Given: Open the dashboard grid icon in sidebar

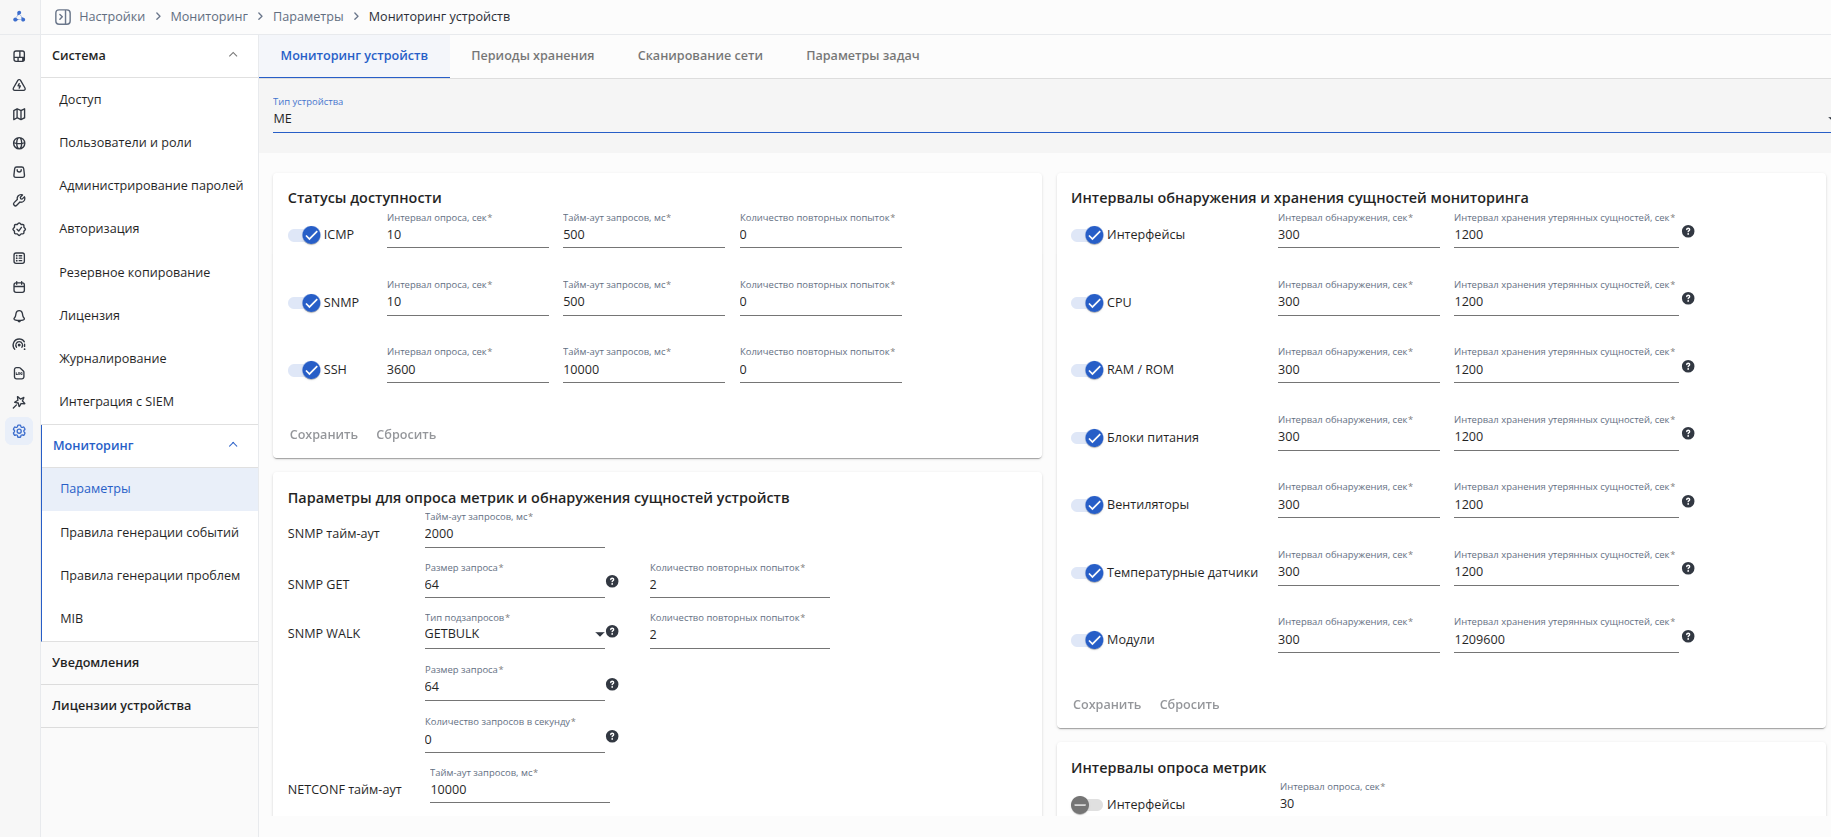Looking at the screenshot, I should tap(19, 56).
